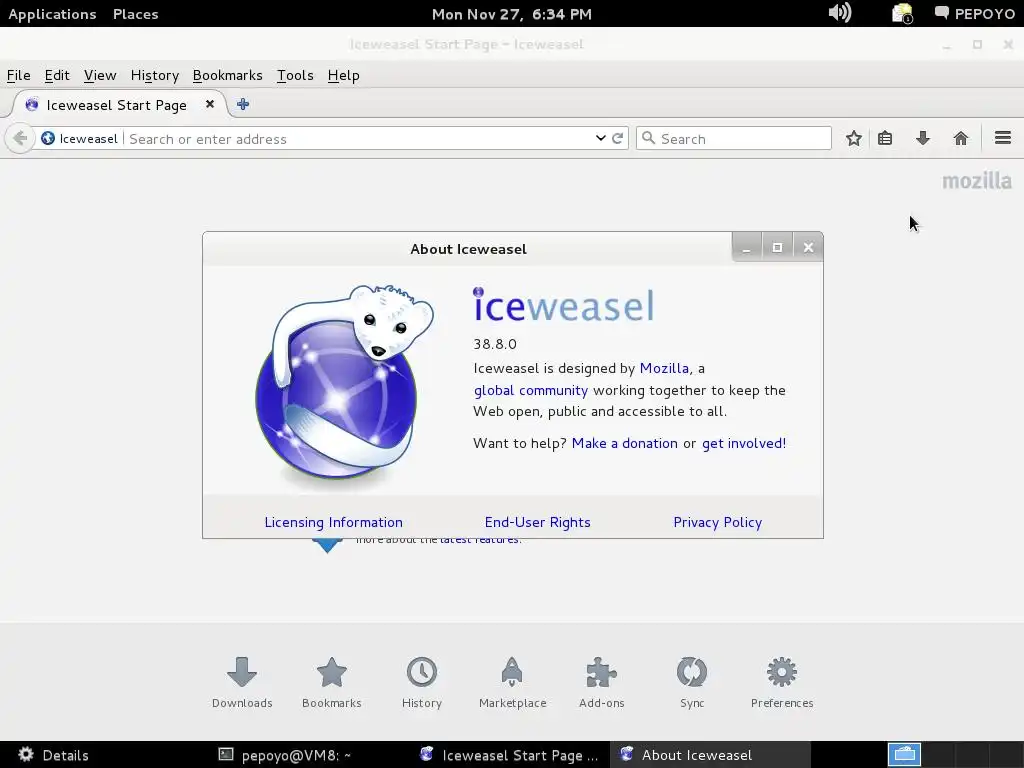Close the About Iceweasel dialog
The image size is (1024, 768).
pyautogui.click(x=808, y=248)
